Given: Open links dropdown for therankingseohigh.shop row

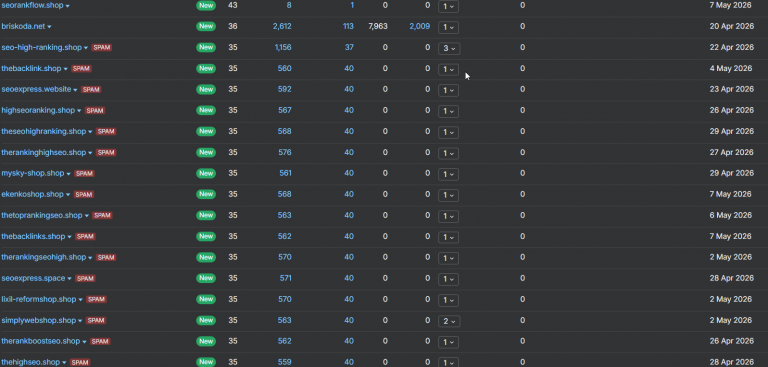Looking at the screenshot, I should (448, 258).
